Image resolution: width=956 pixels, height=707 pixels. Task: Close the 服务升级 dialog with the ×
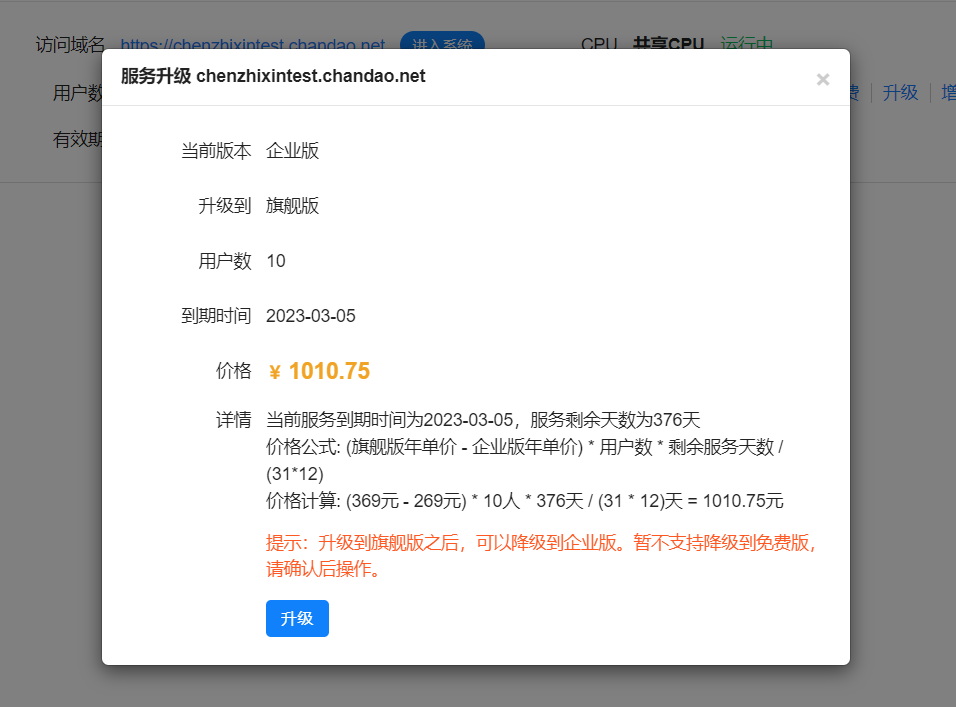click(823, 79)
